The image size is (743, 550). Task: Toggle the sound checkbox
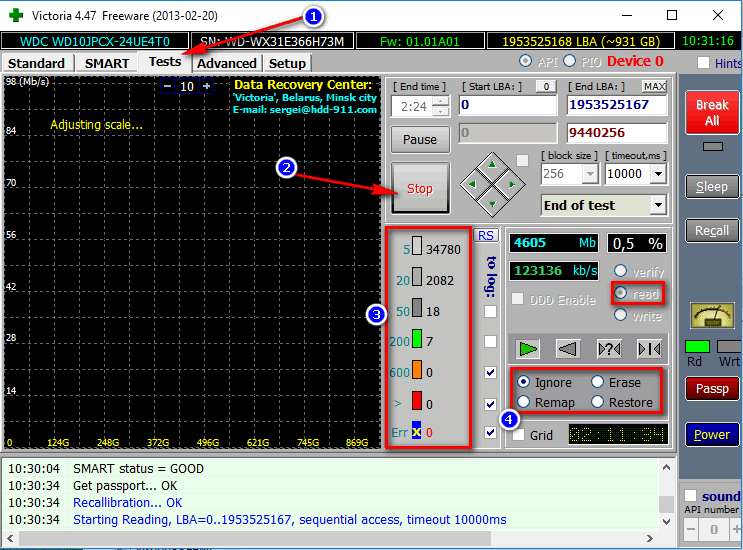pos(690,496)
